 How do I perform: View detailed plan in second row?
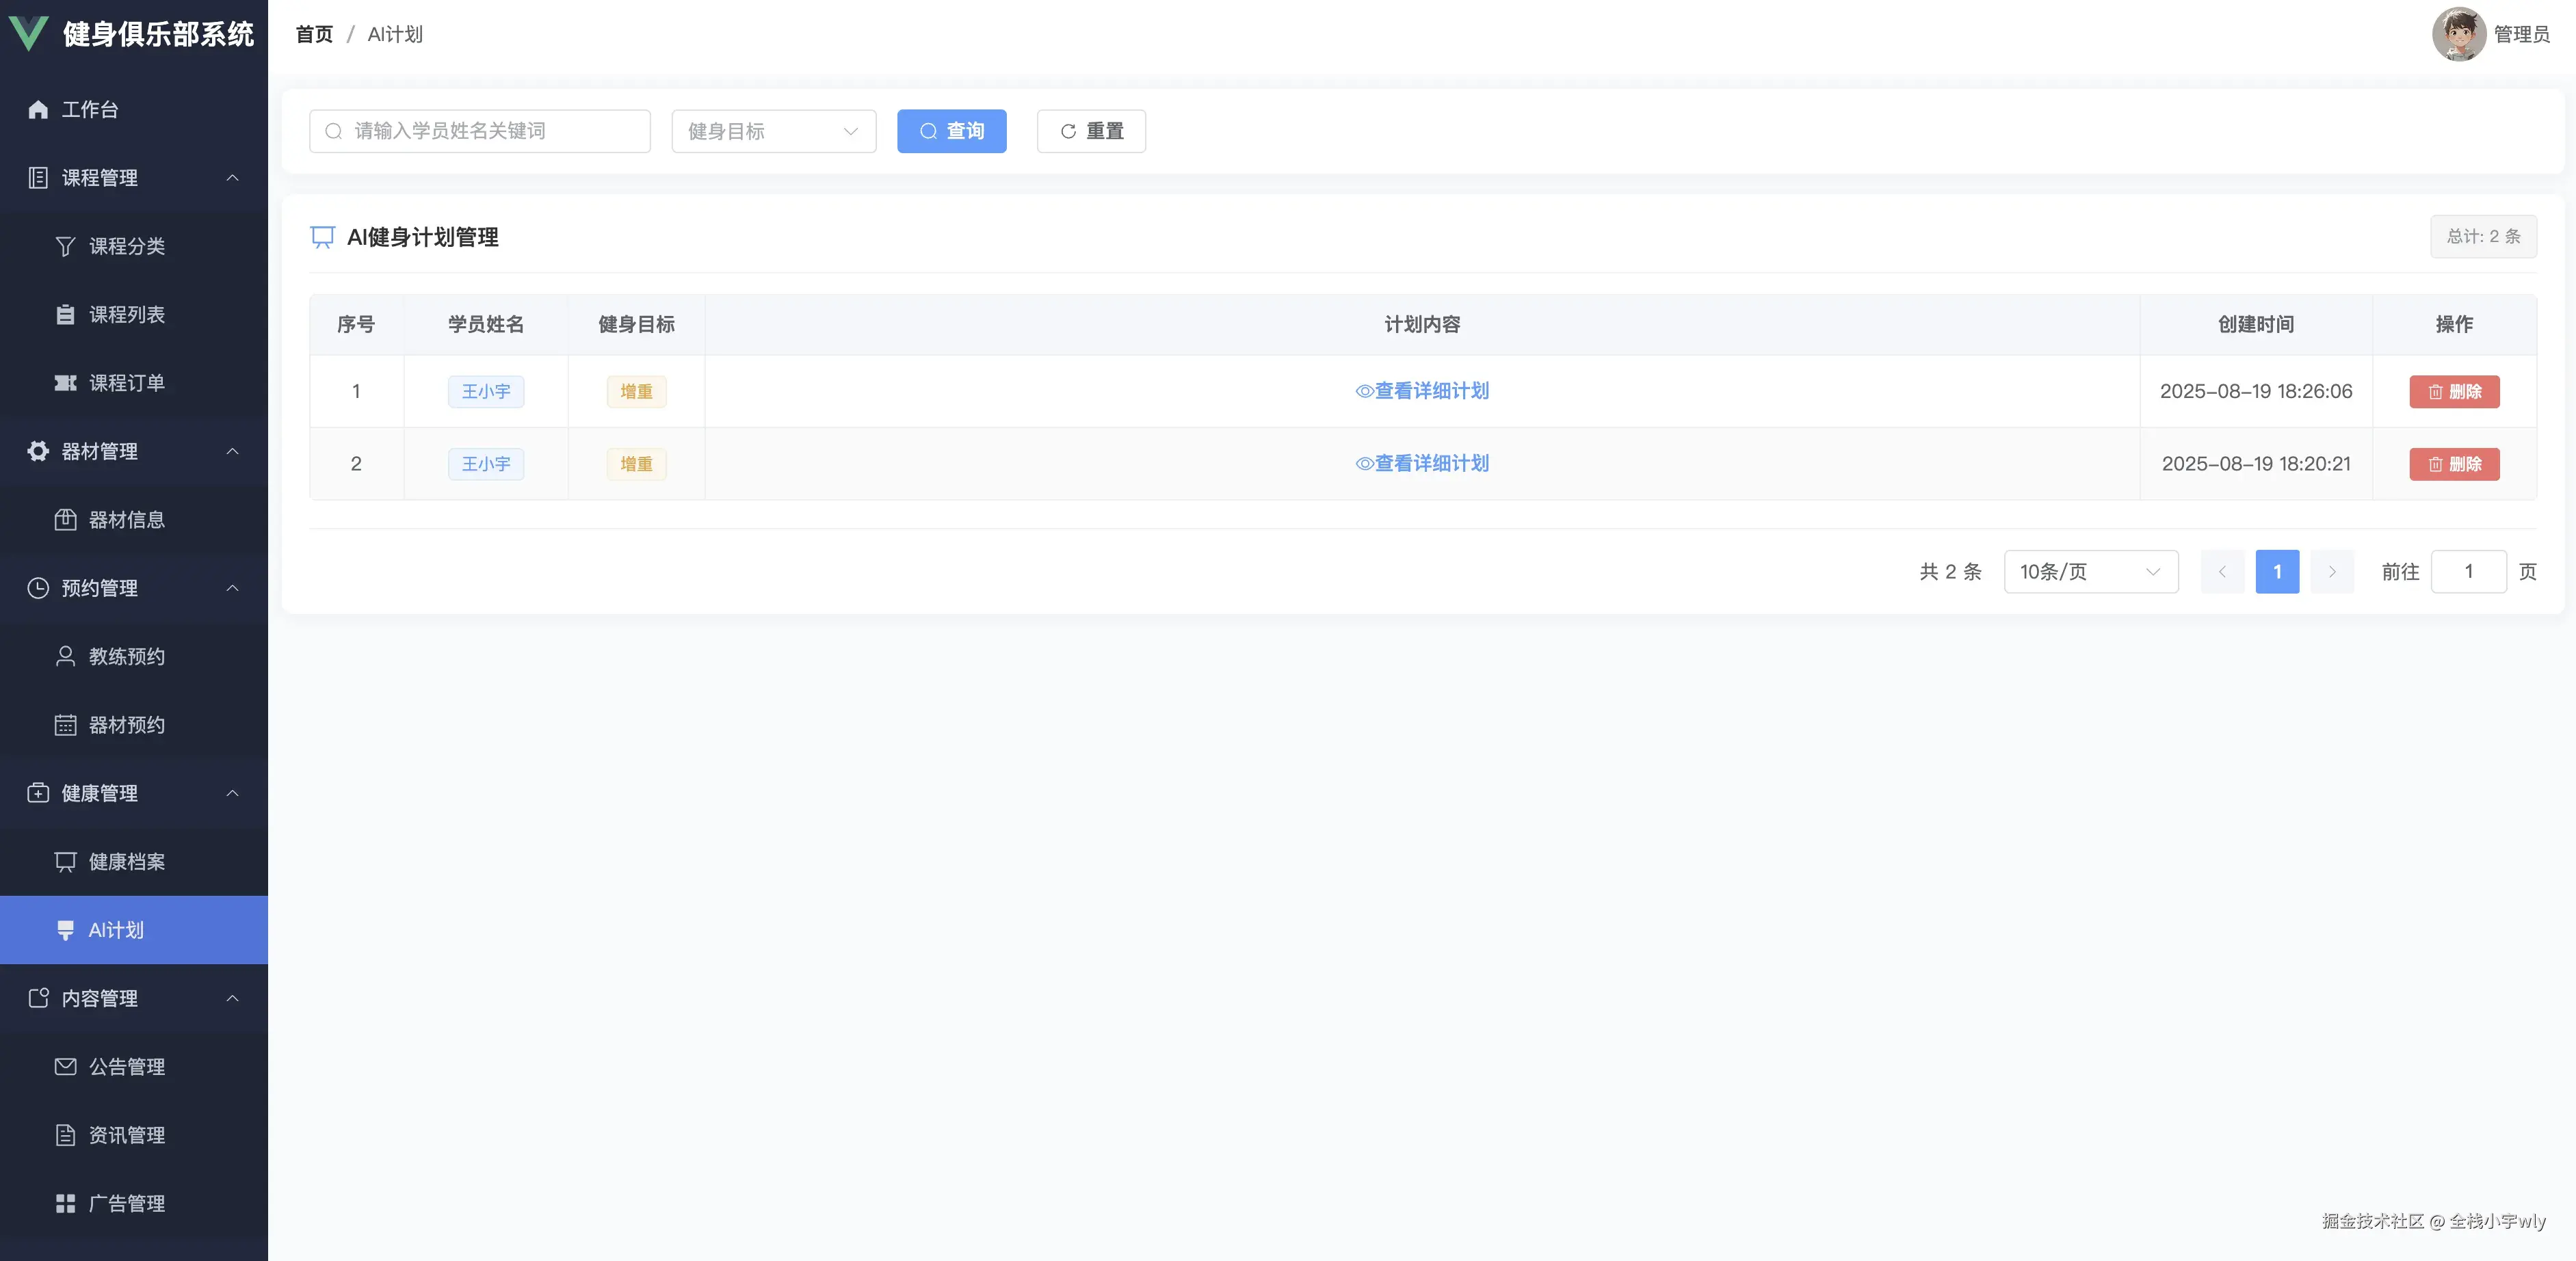coord(1422,464)
